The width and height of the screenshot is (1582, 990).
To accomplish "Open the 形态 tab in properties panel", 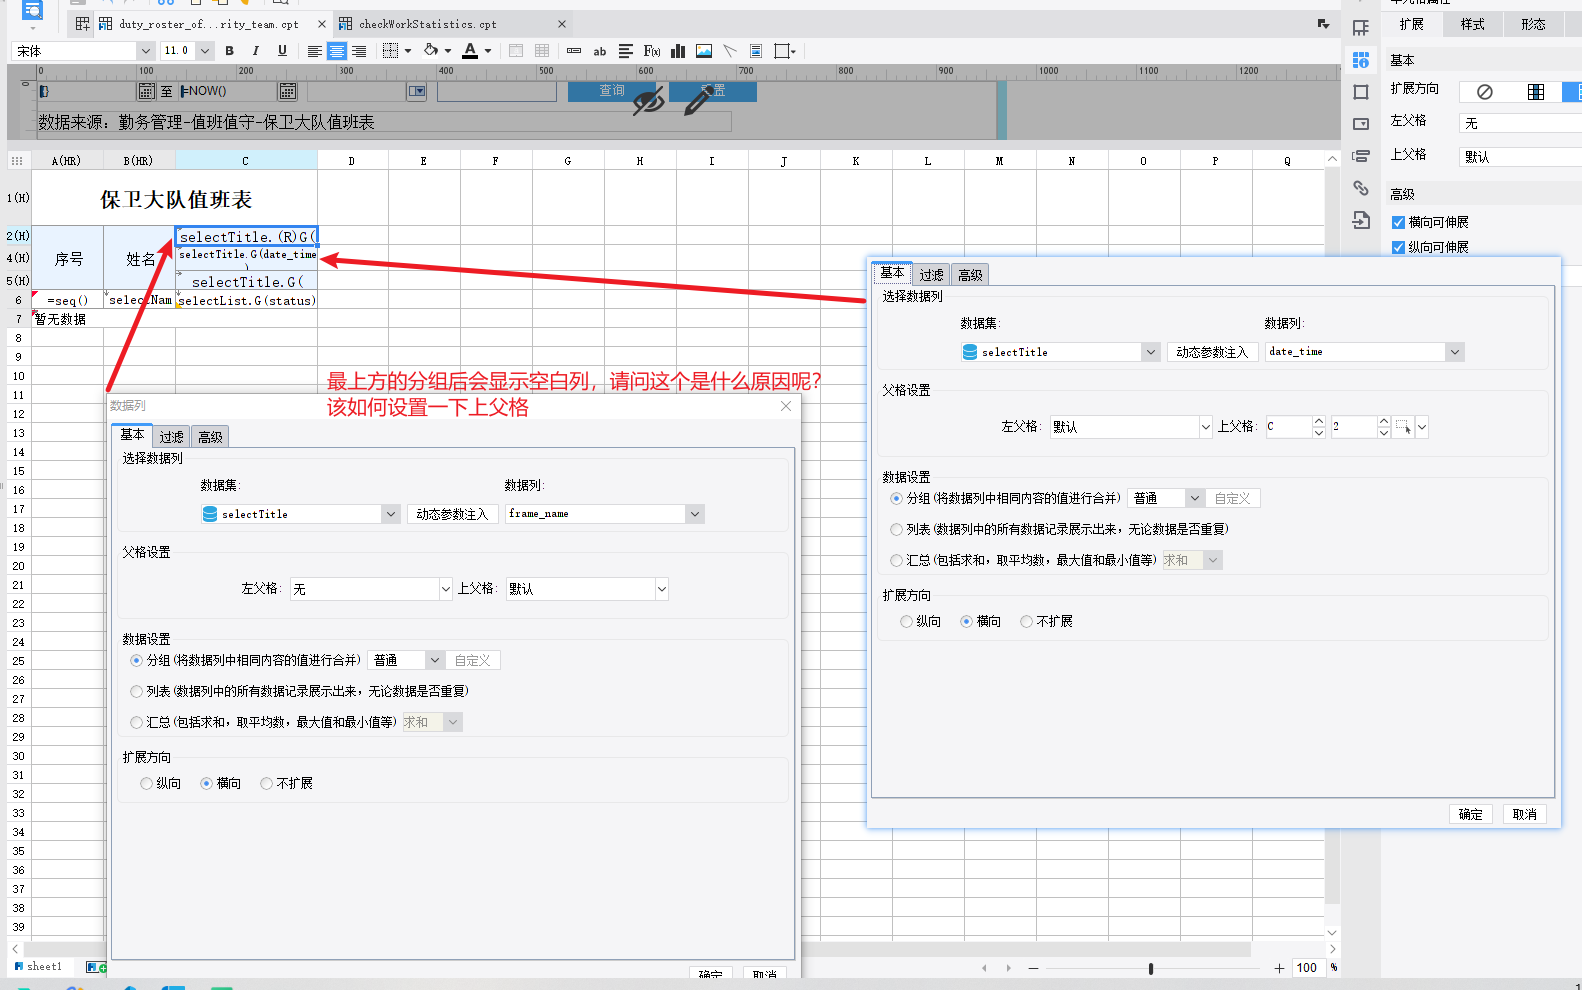I will [1533, 24].
